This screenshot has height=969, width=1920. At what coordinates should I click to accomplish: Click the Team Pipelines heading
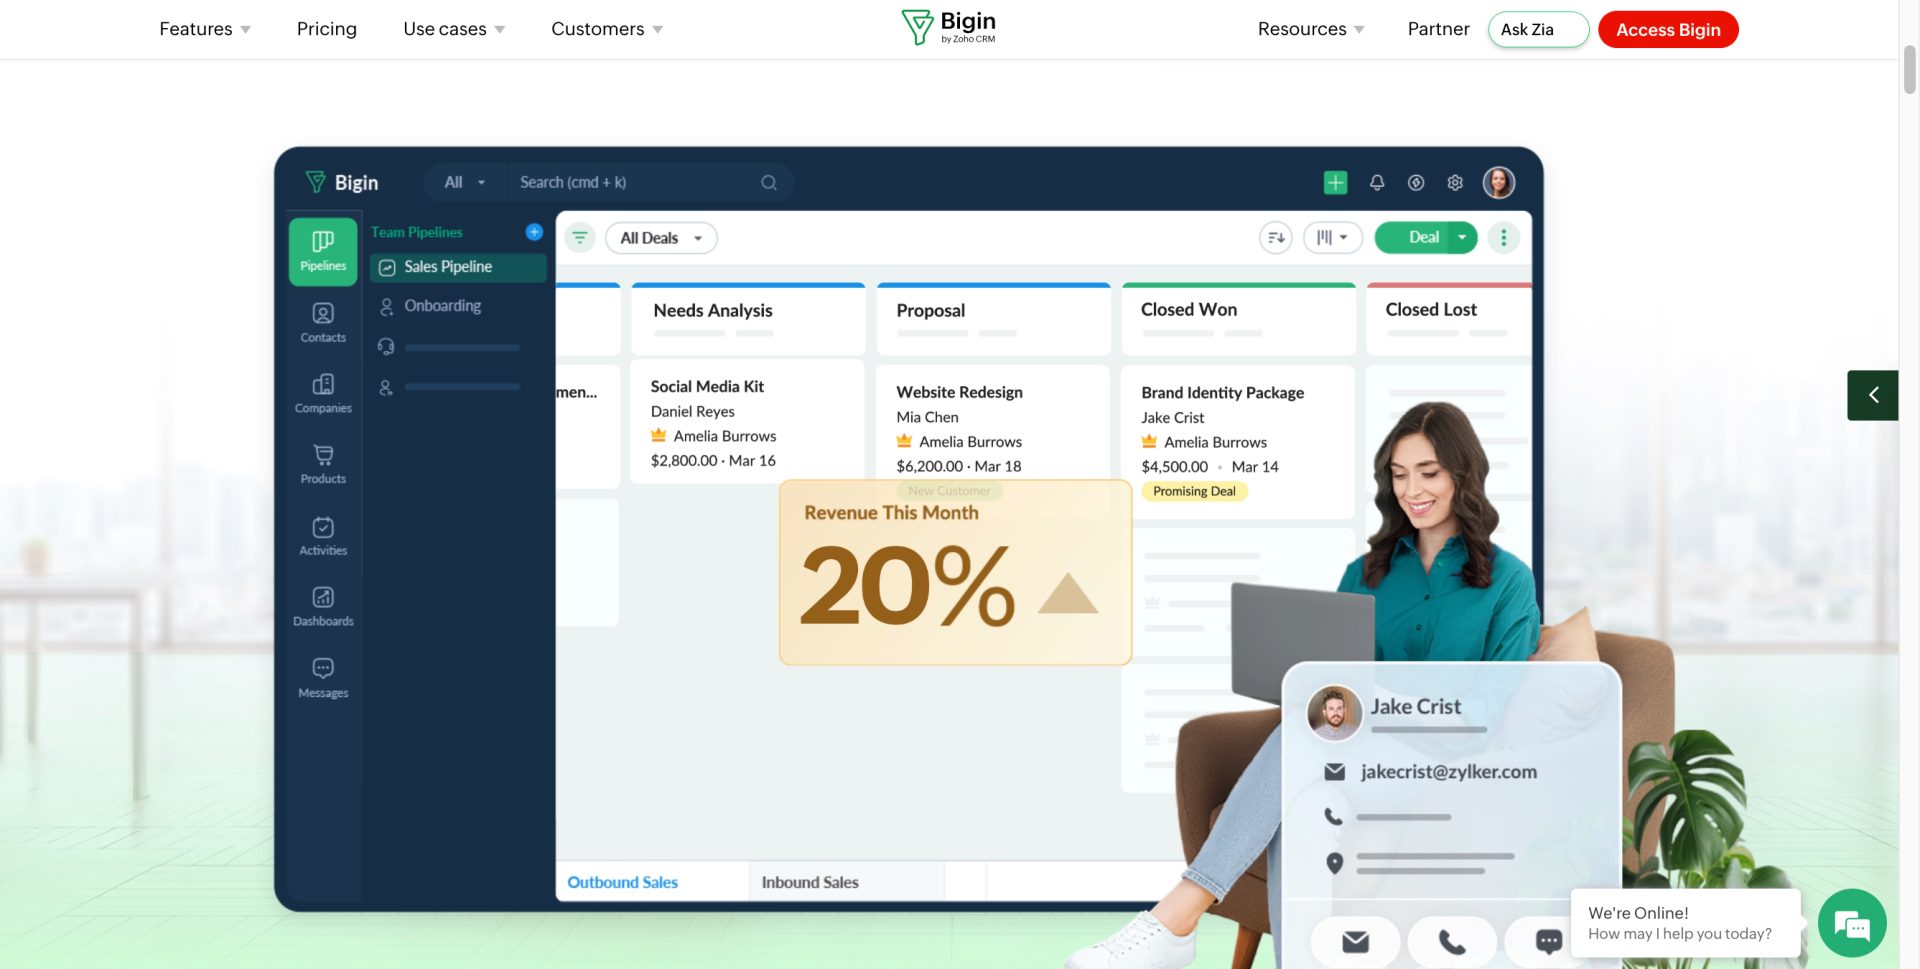[417, 232]
